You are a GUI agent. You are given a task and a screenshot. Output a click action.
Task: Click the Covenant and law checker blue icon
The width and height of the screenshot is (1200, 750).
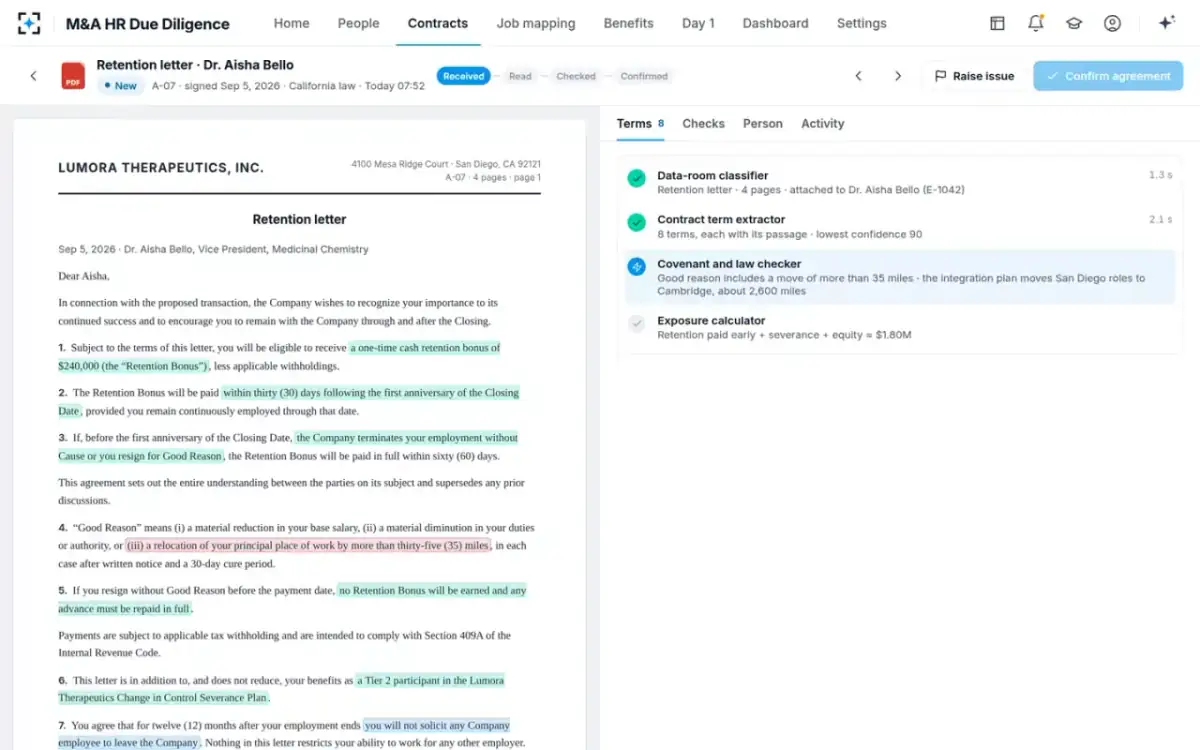636,267
